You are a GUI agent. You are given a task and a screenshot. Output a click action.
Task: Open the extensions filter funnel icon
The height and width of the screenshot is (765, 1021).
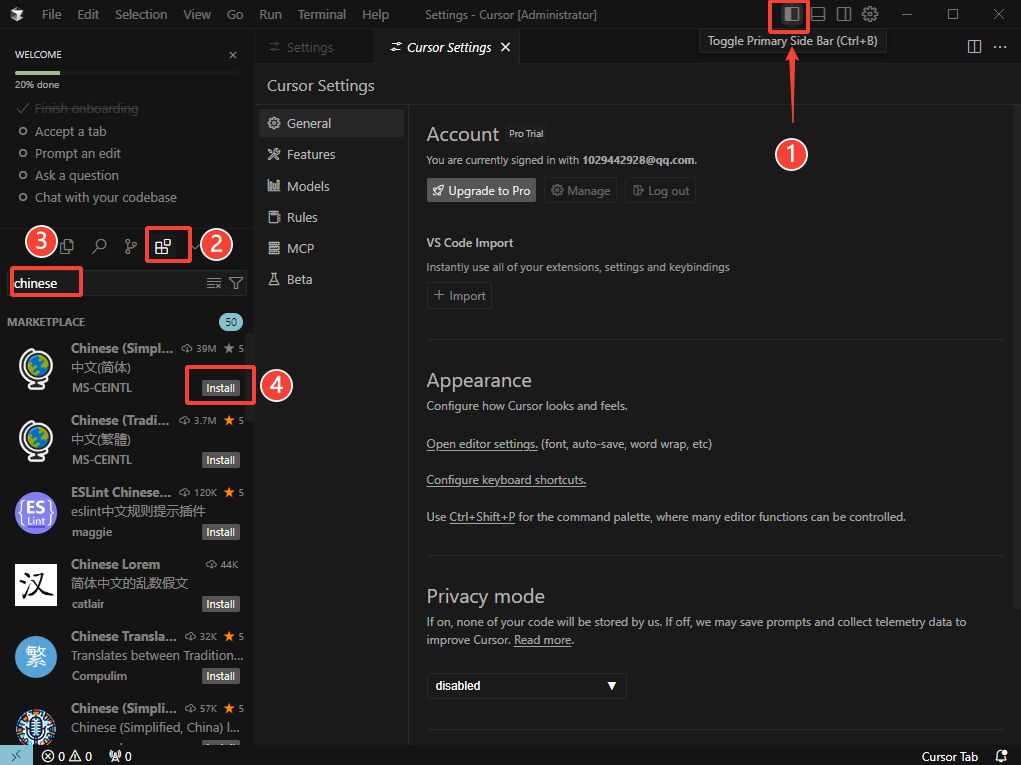point(236,283)
